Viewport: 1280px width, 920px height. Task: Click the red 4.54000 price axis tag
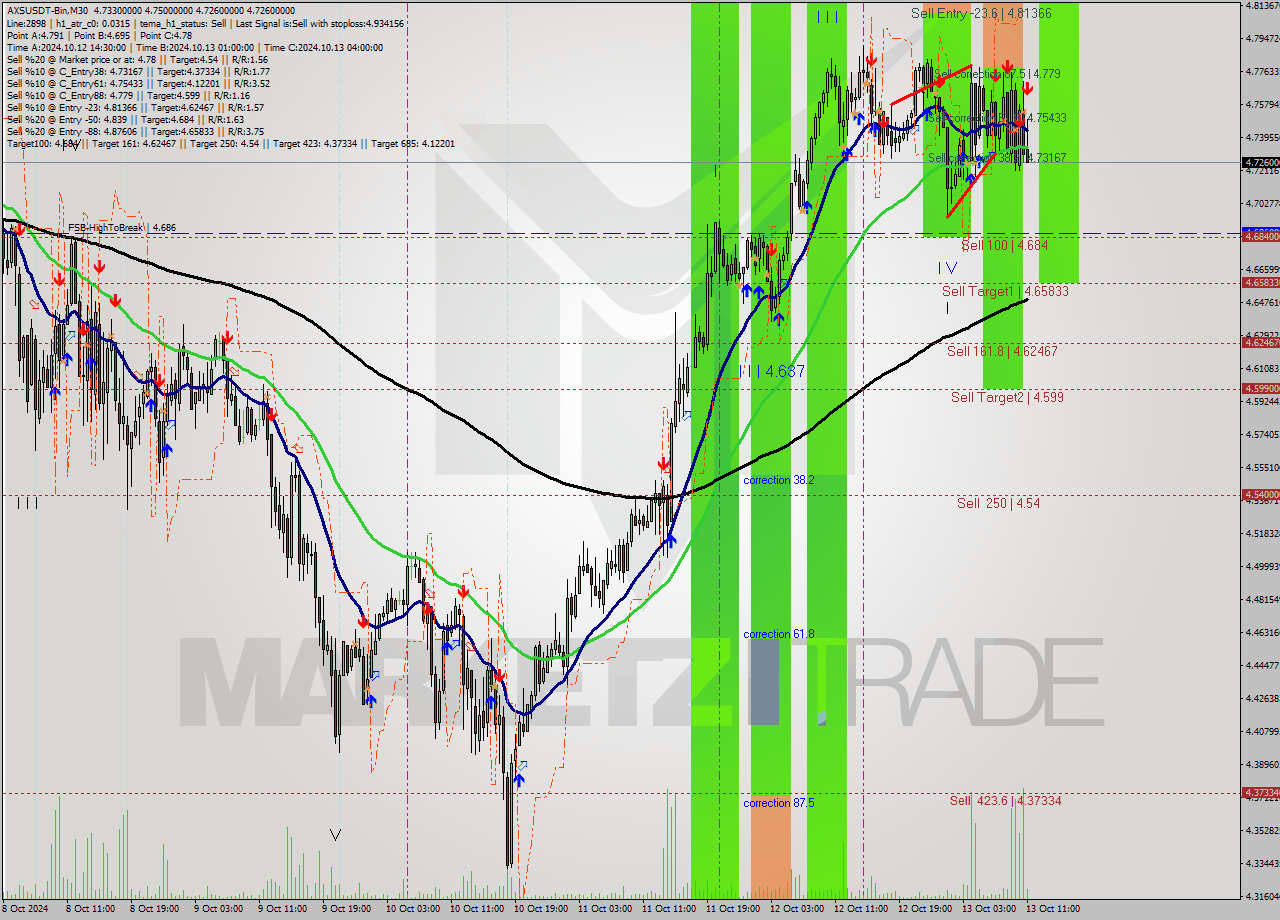tap(1259, 494)
